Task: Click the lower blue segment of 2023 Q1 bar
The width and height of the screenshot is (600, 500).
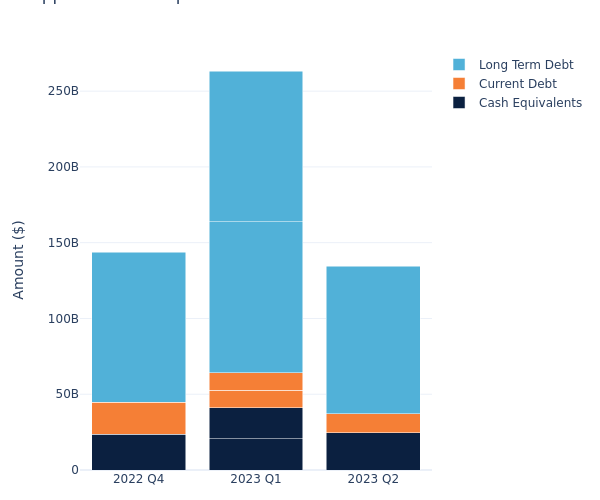Action: point(255,297)
